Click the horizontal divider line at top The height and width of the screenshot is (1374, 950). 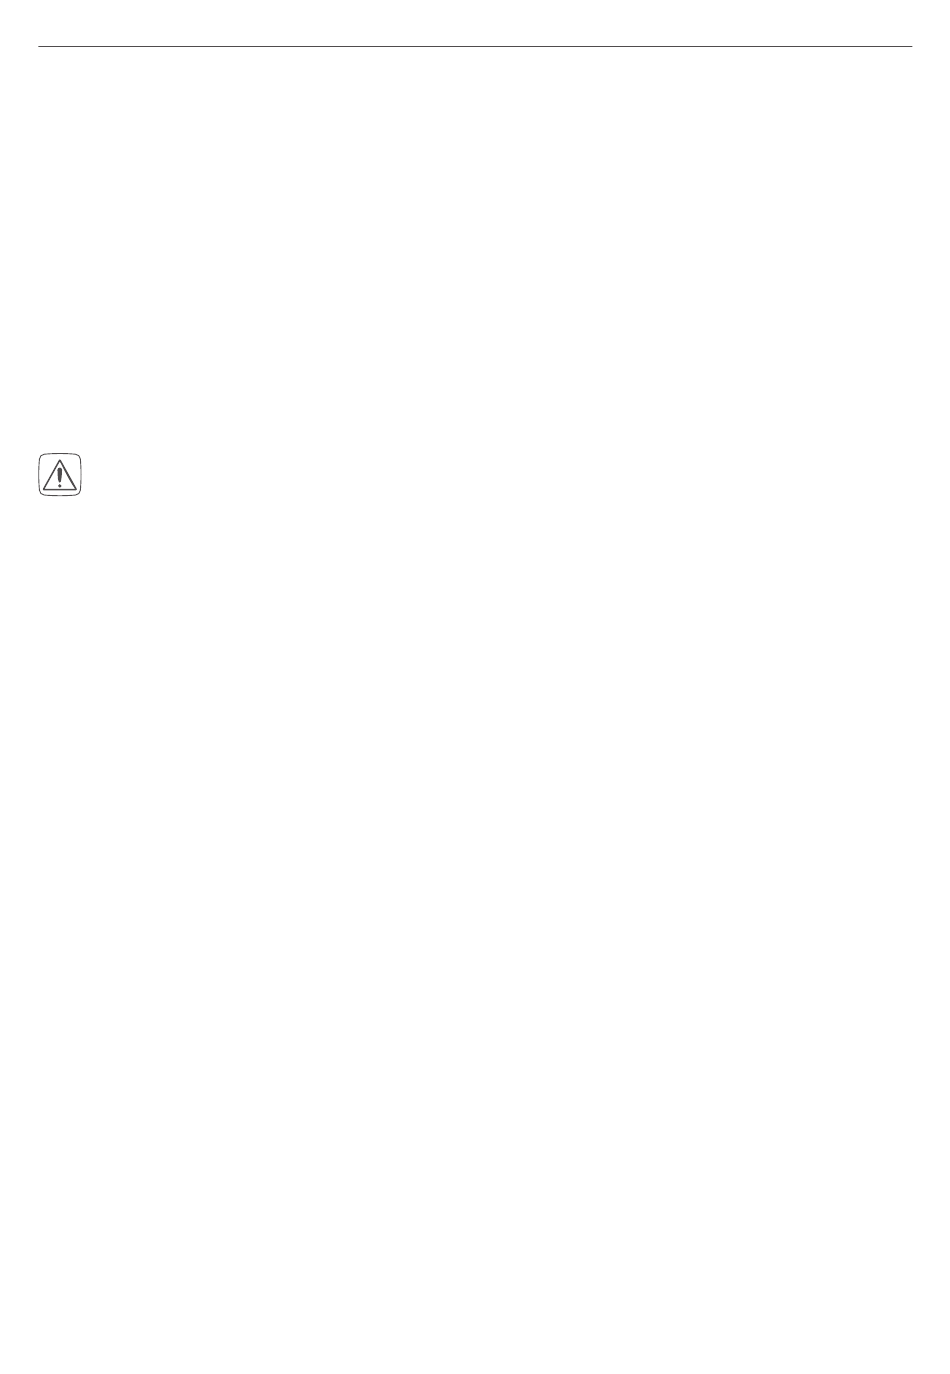pyautogui.click(x=475, y=46)
